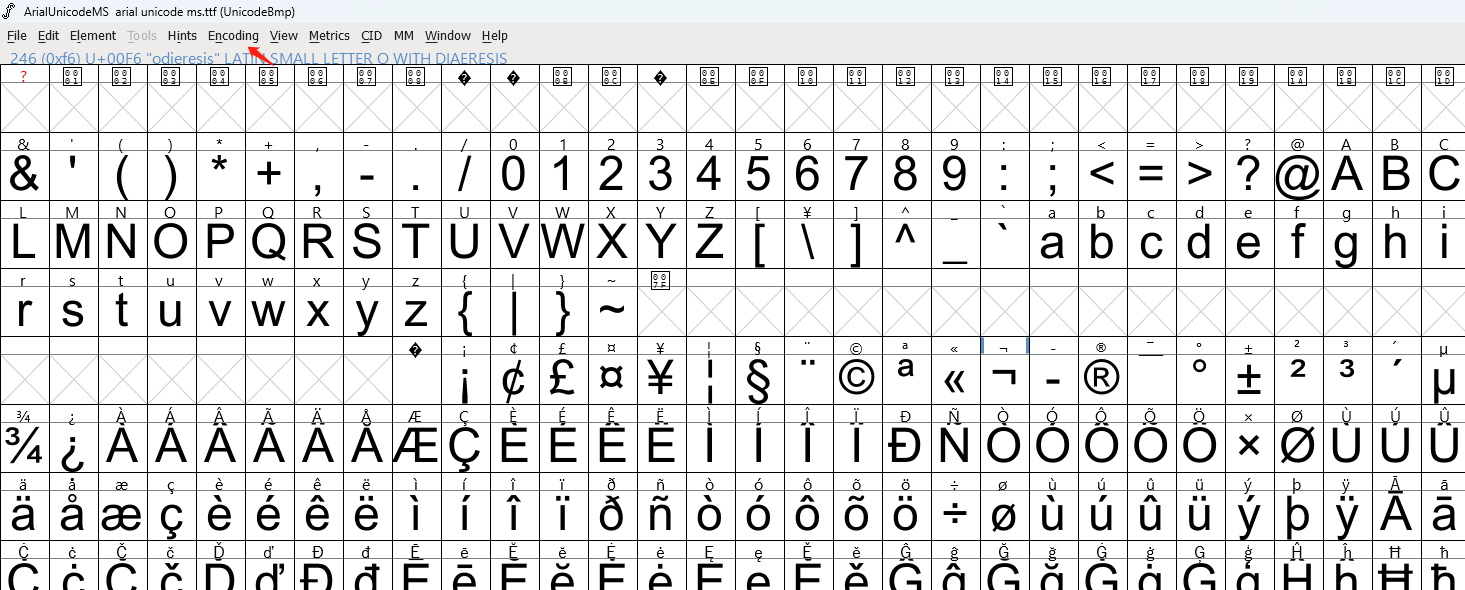Open the File menu

(17, 36)
